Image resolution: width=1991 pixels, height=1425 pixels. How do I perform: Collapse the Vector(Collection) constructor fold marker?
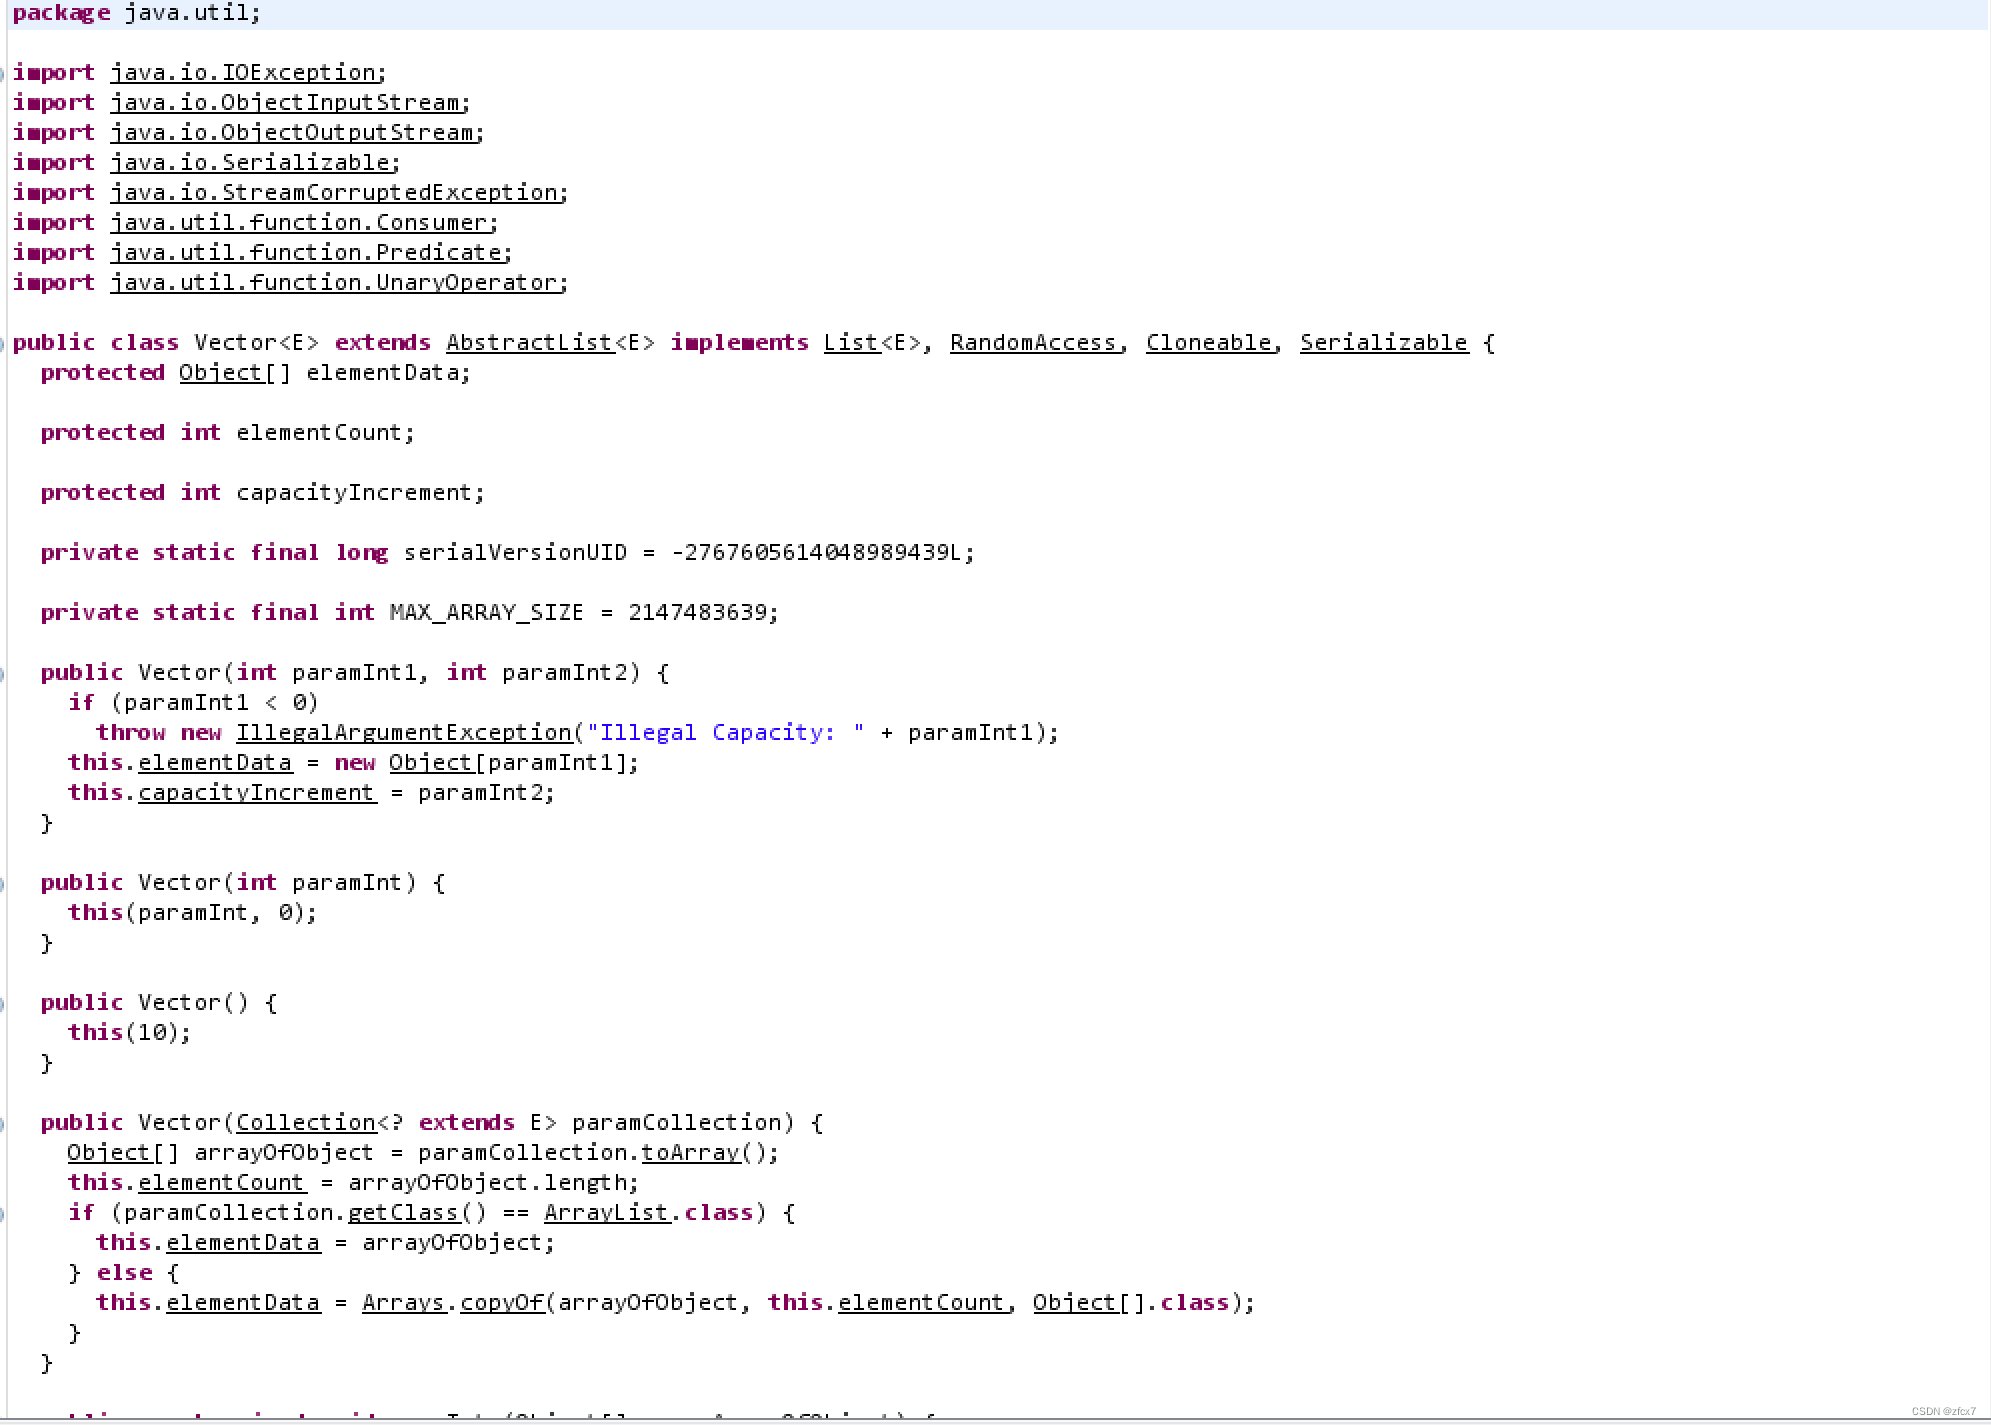(2, 1123)
